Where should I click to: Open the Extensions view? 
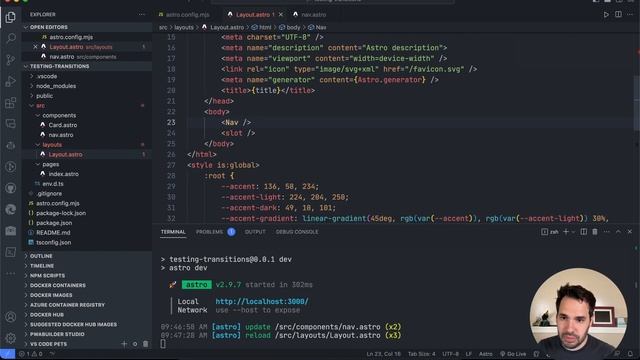pos(11,102)
